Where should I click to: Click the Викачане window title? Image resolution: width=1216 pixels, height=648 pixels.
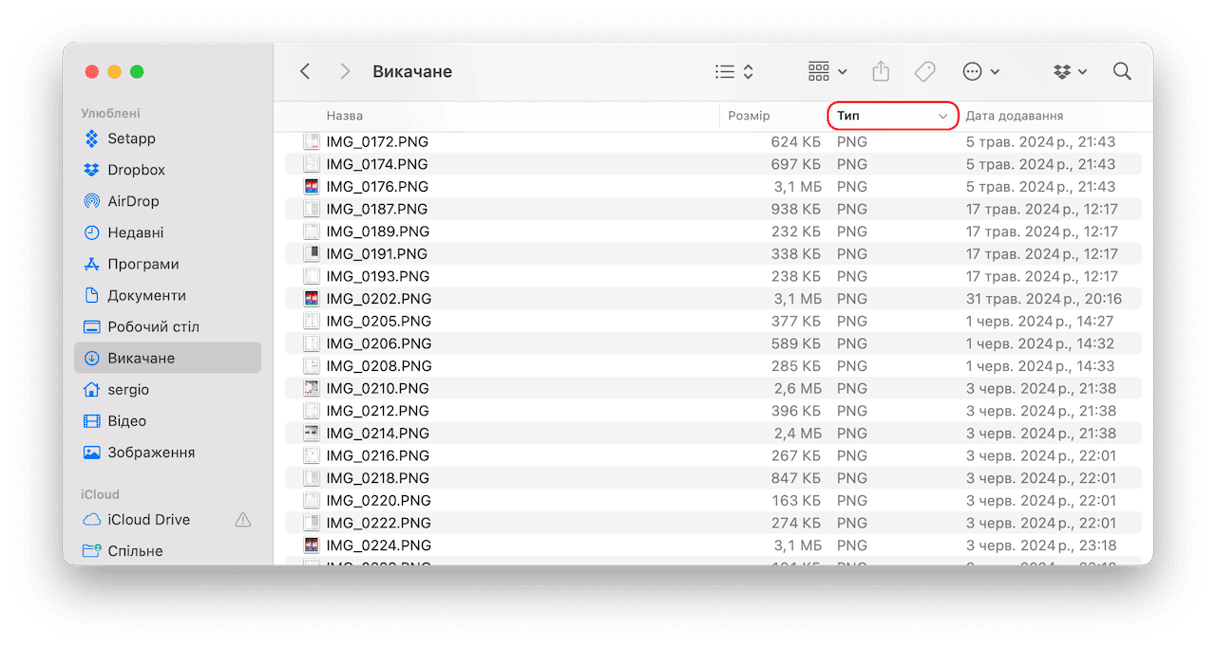[412, 71]
